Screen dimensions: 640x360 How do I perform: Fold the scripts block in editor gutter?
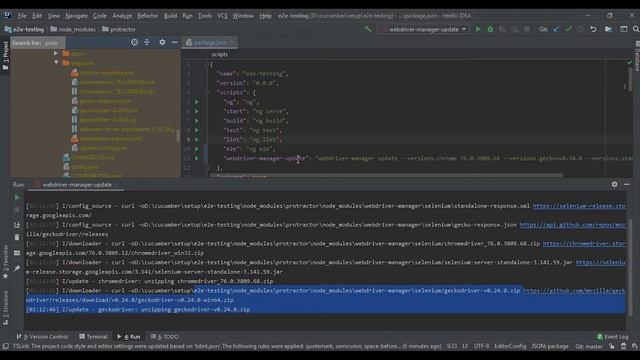click(x=207, y=93)
